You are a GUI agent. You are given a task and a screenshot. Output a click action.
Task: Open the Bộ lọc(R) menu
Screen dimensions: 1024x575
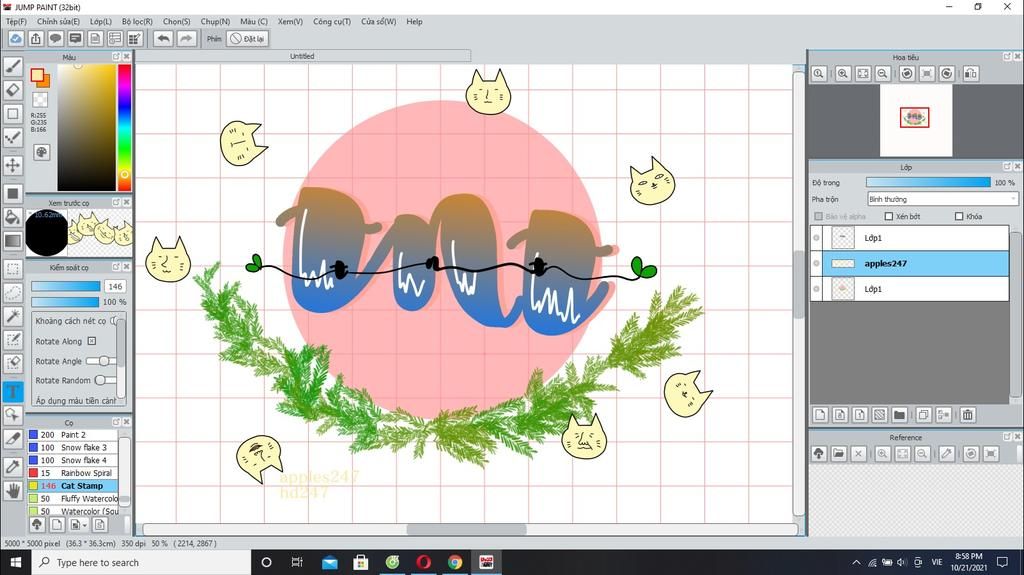pos(137,22)
